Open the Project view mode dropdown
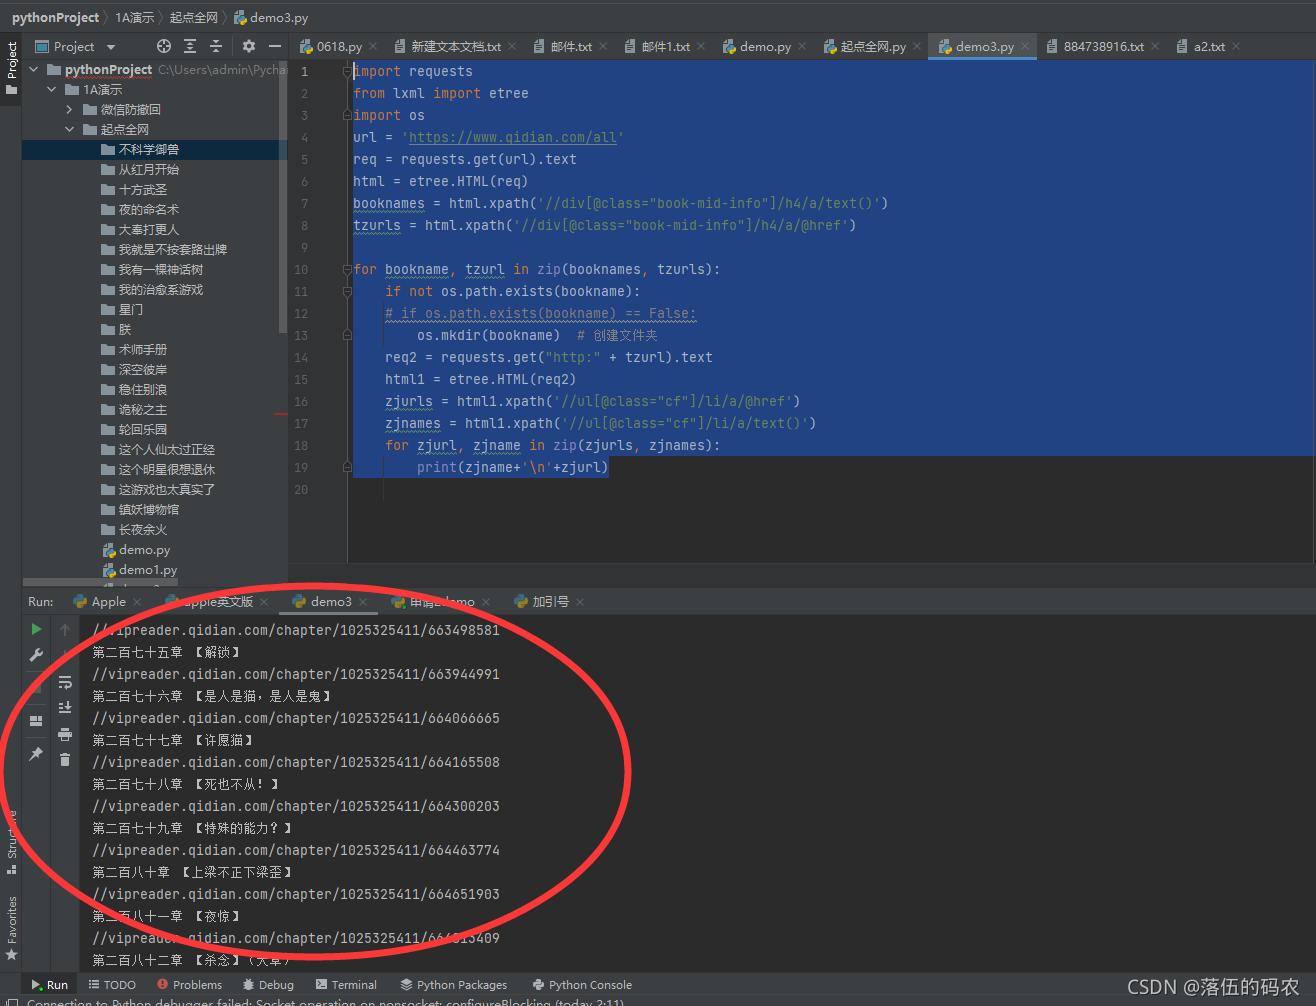Image resolution: width=1316 pixels, height=1006 pixels. click(x=110, y=46)
